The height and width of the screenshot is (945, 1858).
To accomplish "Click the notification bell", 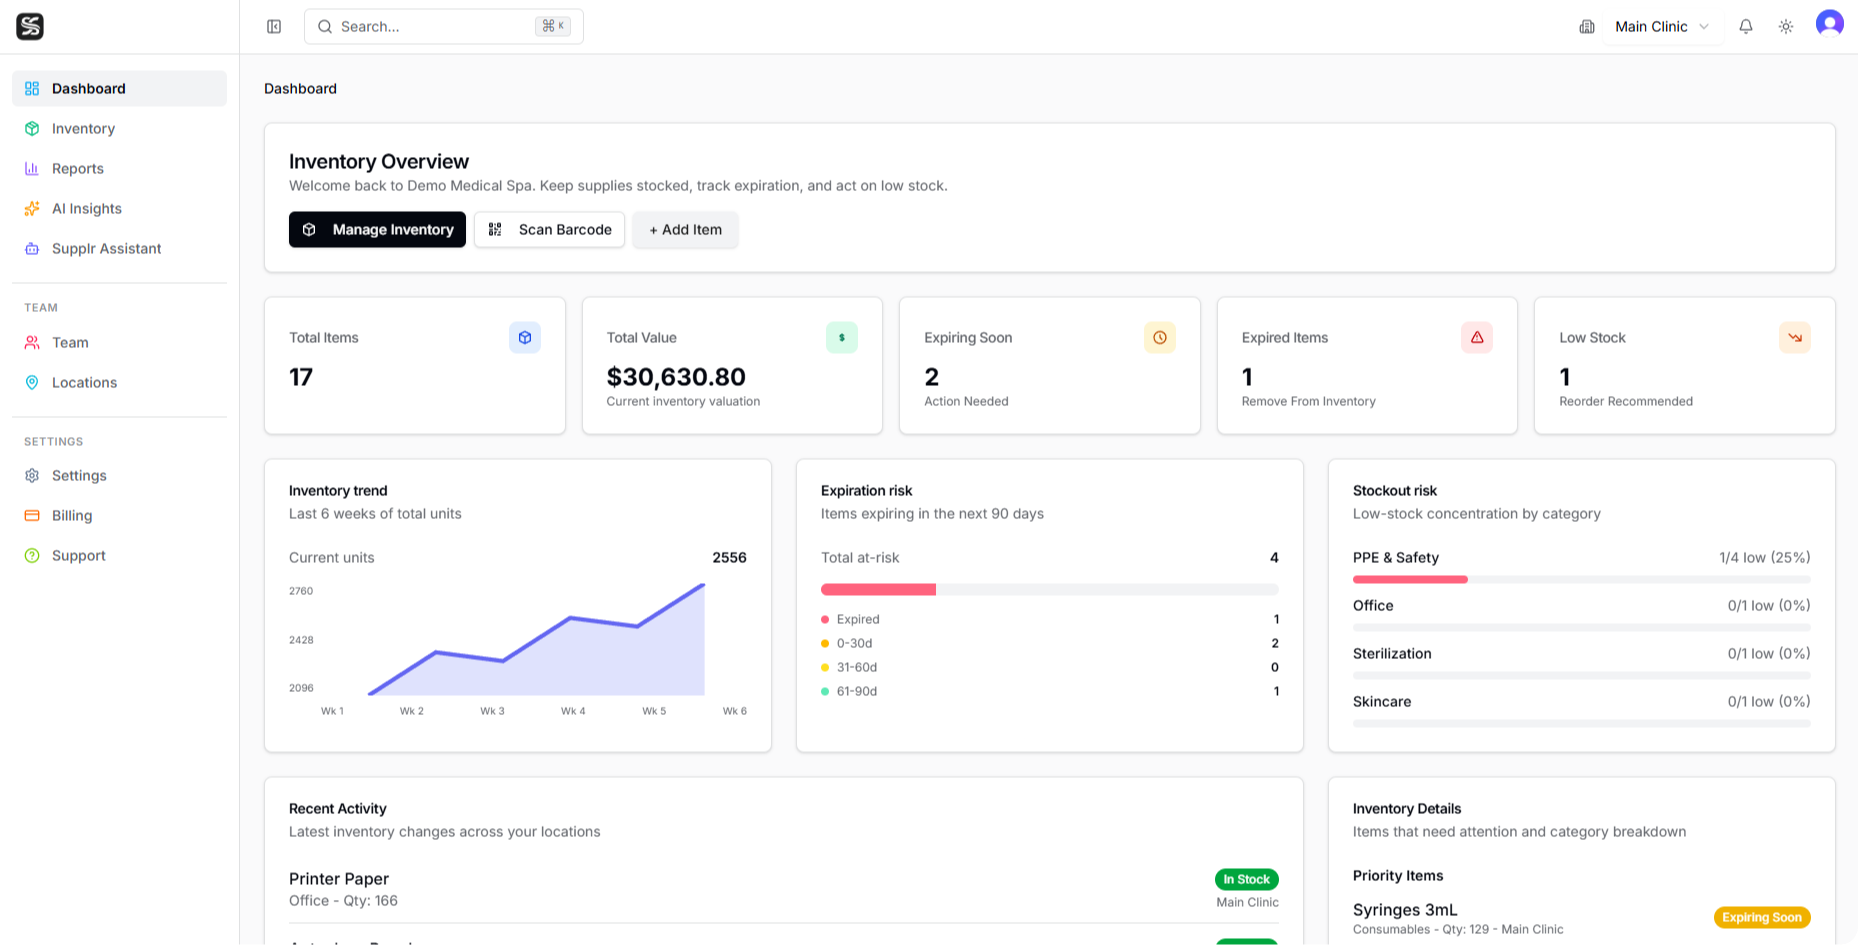I will tap(1746, 26).
